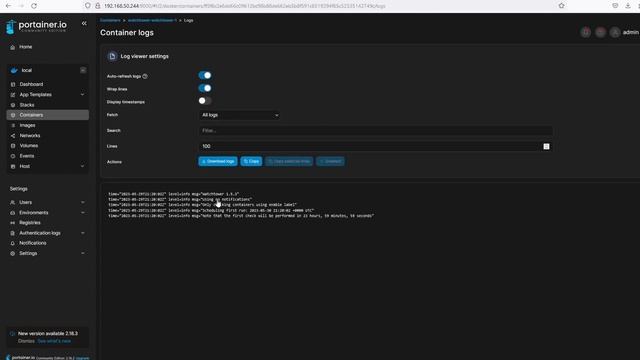This screenshot has width=640, height=360.
Task: Dismiss the new version notice
Action: (x=26, y=341)
